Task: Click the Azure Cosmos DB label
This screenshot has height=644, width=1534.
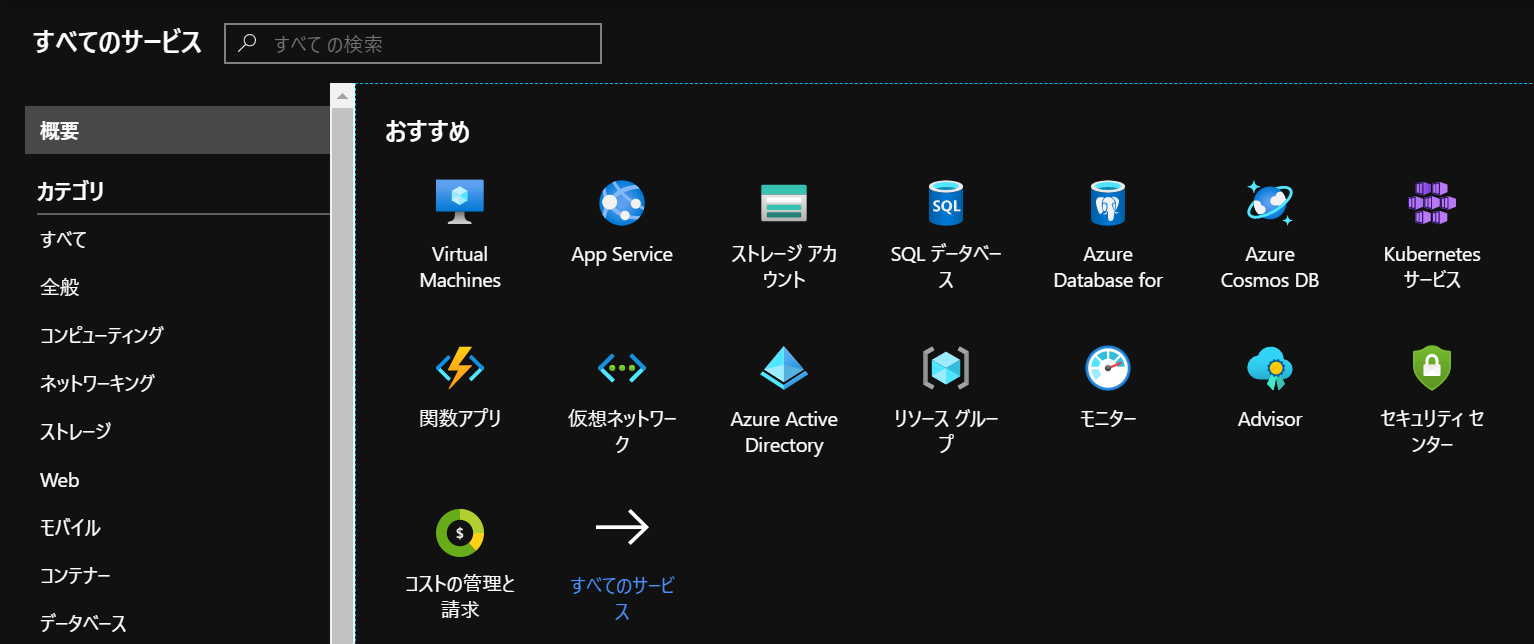Action: coord(1270,267)
